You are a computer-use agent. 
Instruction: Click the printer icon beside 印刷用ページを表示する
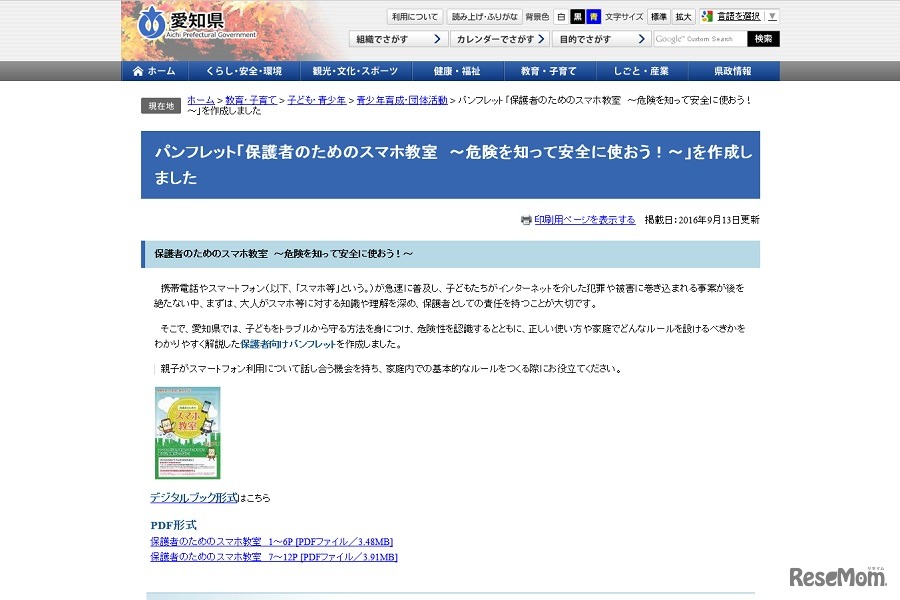coord(527,220)
